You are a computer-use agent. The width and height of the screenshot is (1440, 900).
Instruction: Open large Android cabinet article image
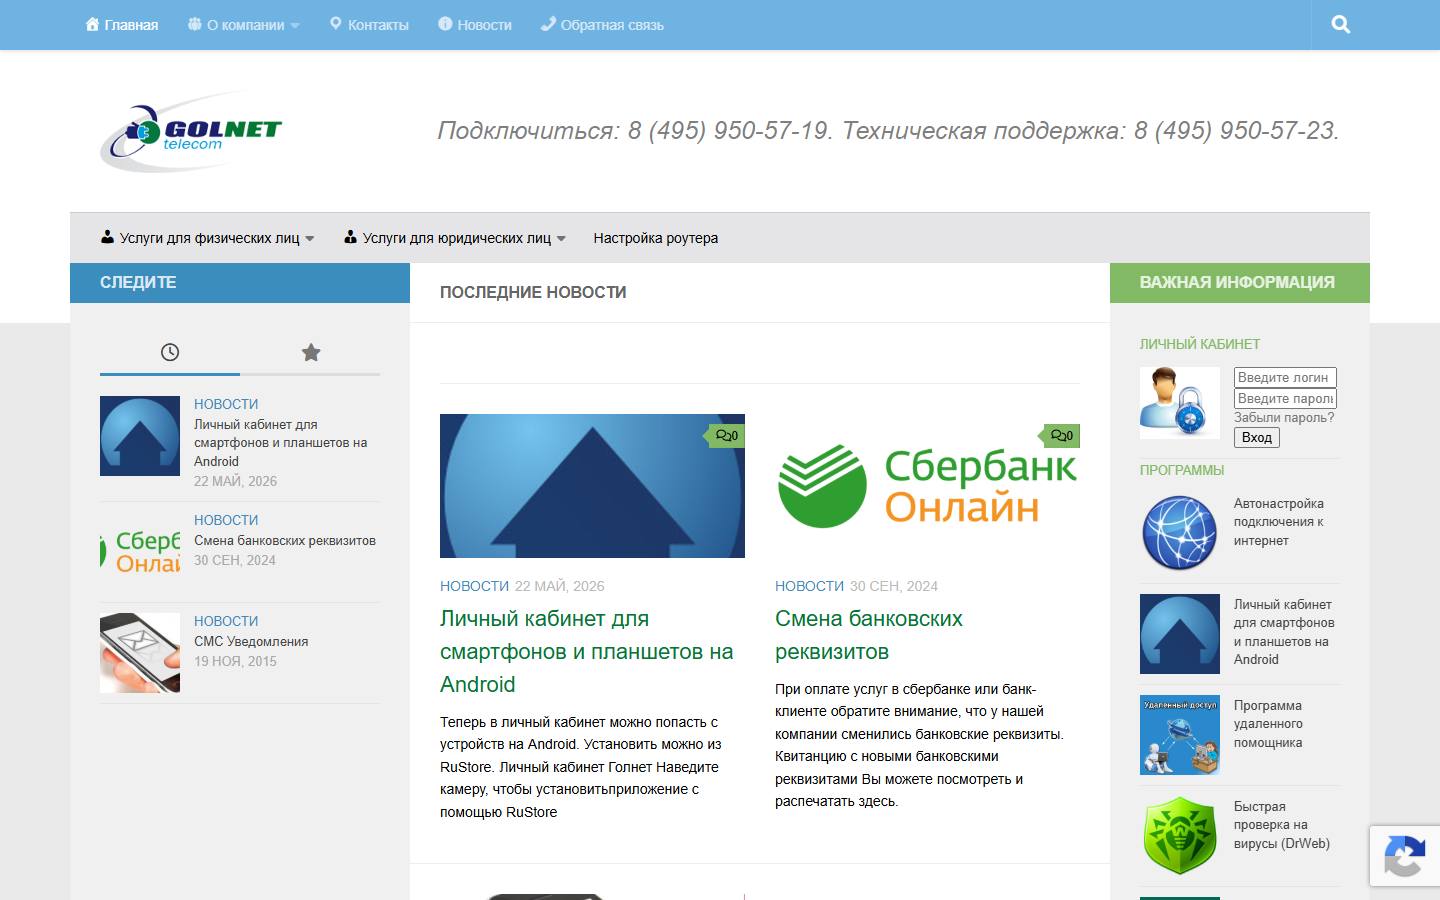pos(592,486)
